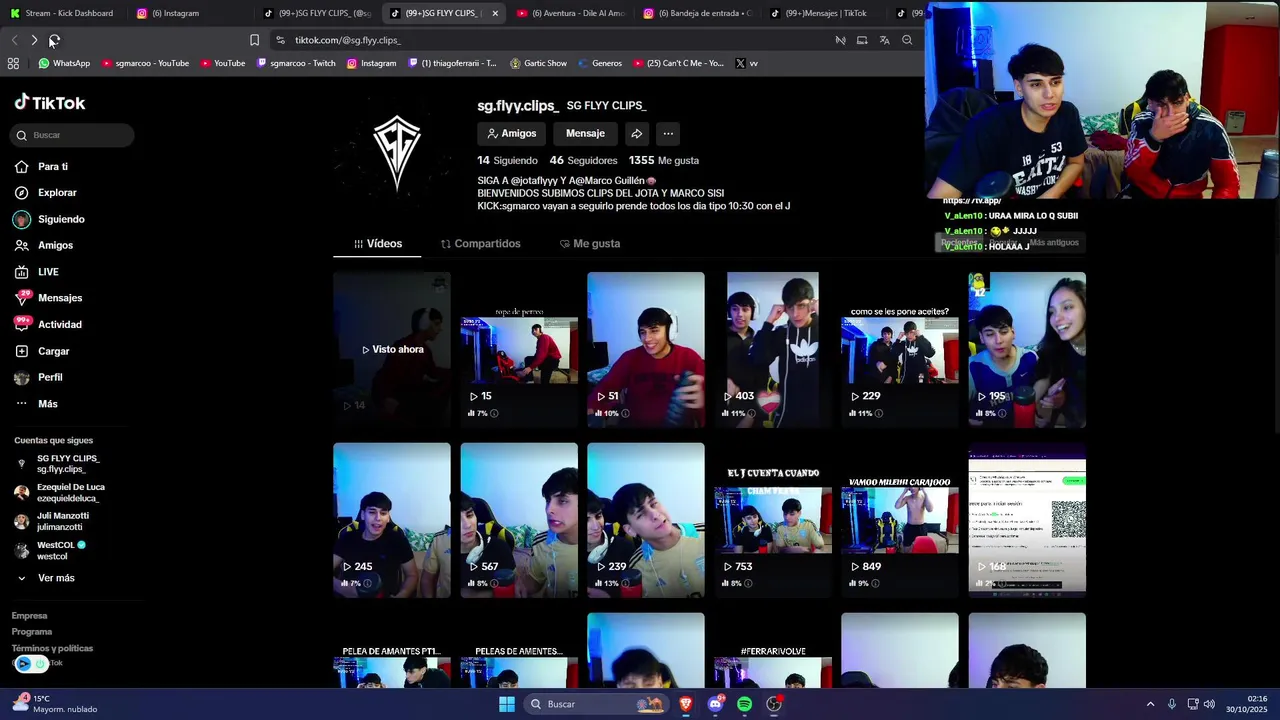The image size is (1280, 720).
Task: Open the WhatsApp bookmark
Action: point(64,63)
